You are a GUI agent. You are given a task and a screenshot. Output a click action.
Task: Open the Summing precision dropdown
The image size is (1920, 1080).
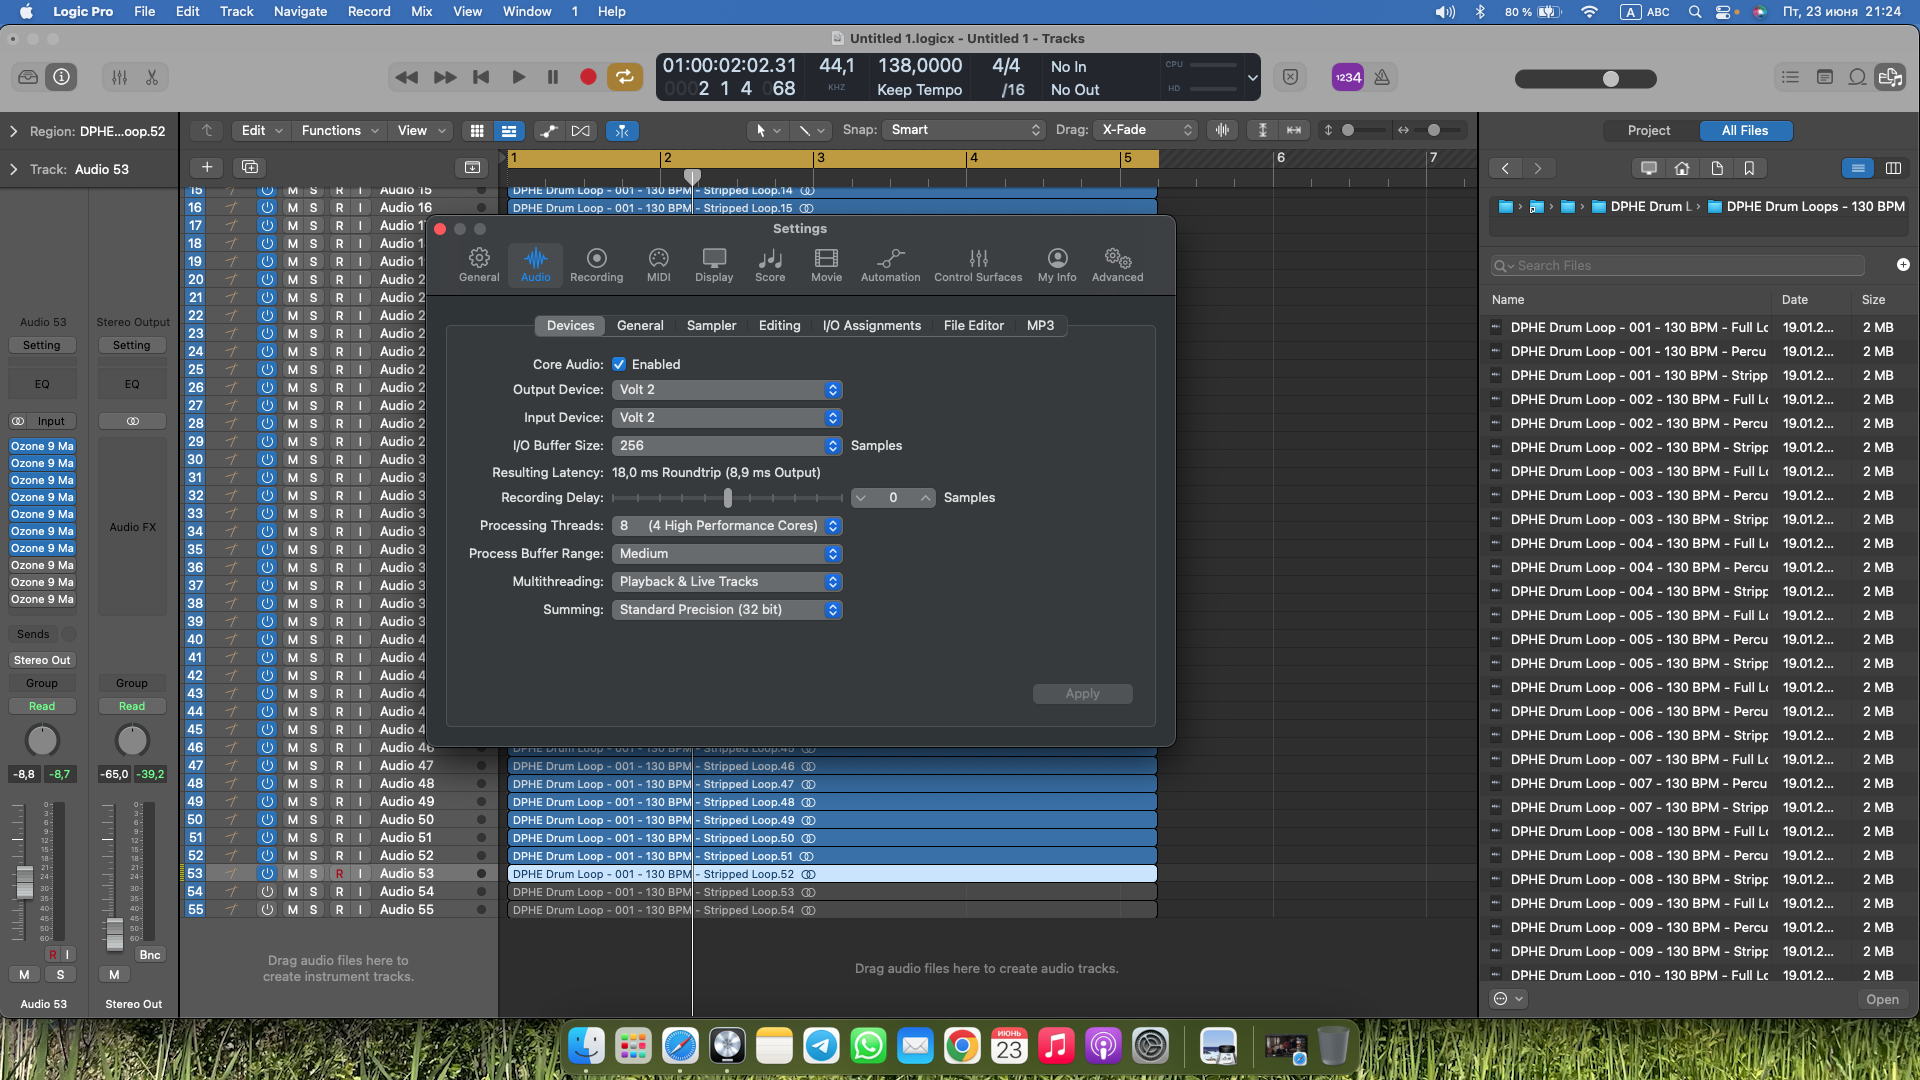coord(727,610)
